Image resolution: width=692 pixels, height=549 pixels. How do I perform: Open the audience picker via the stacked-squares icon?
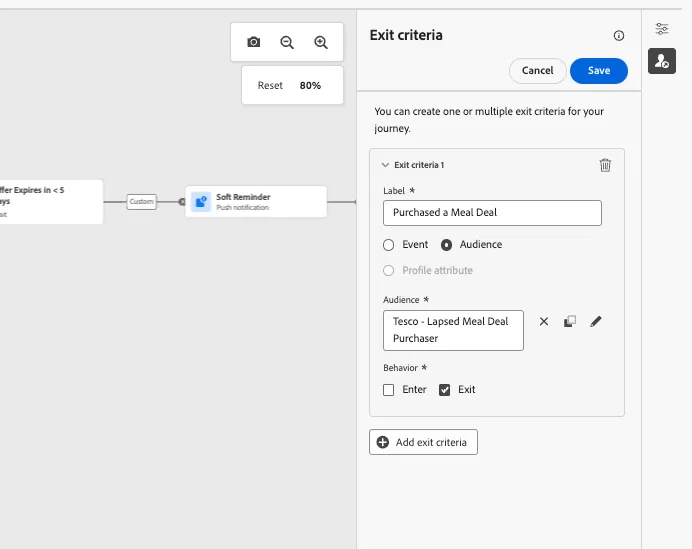570,321
